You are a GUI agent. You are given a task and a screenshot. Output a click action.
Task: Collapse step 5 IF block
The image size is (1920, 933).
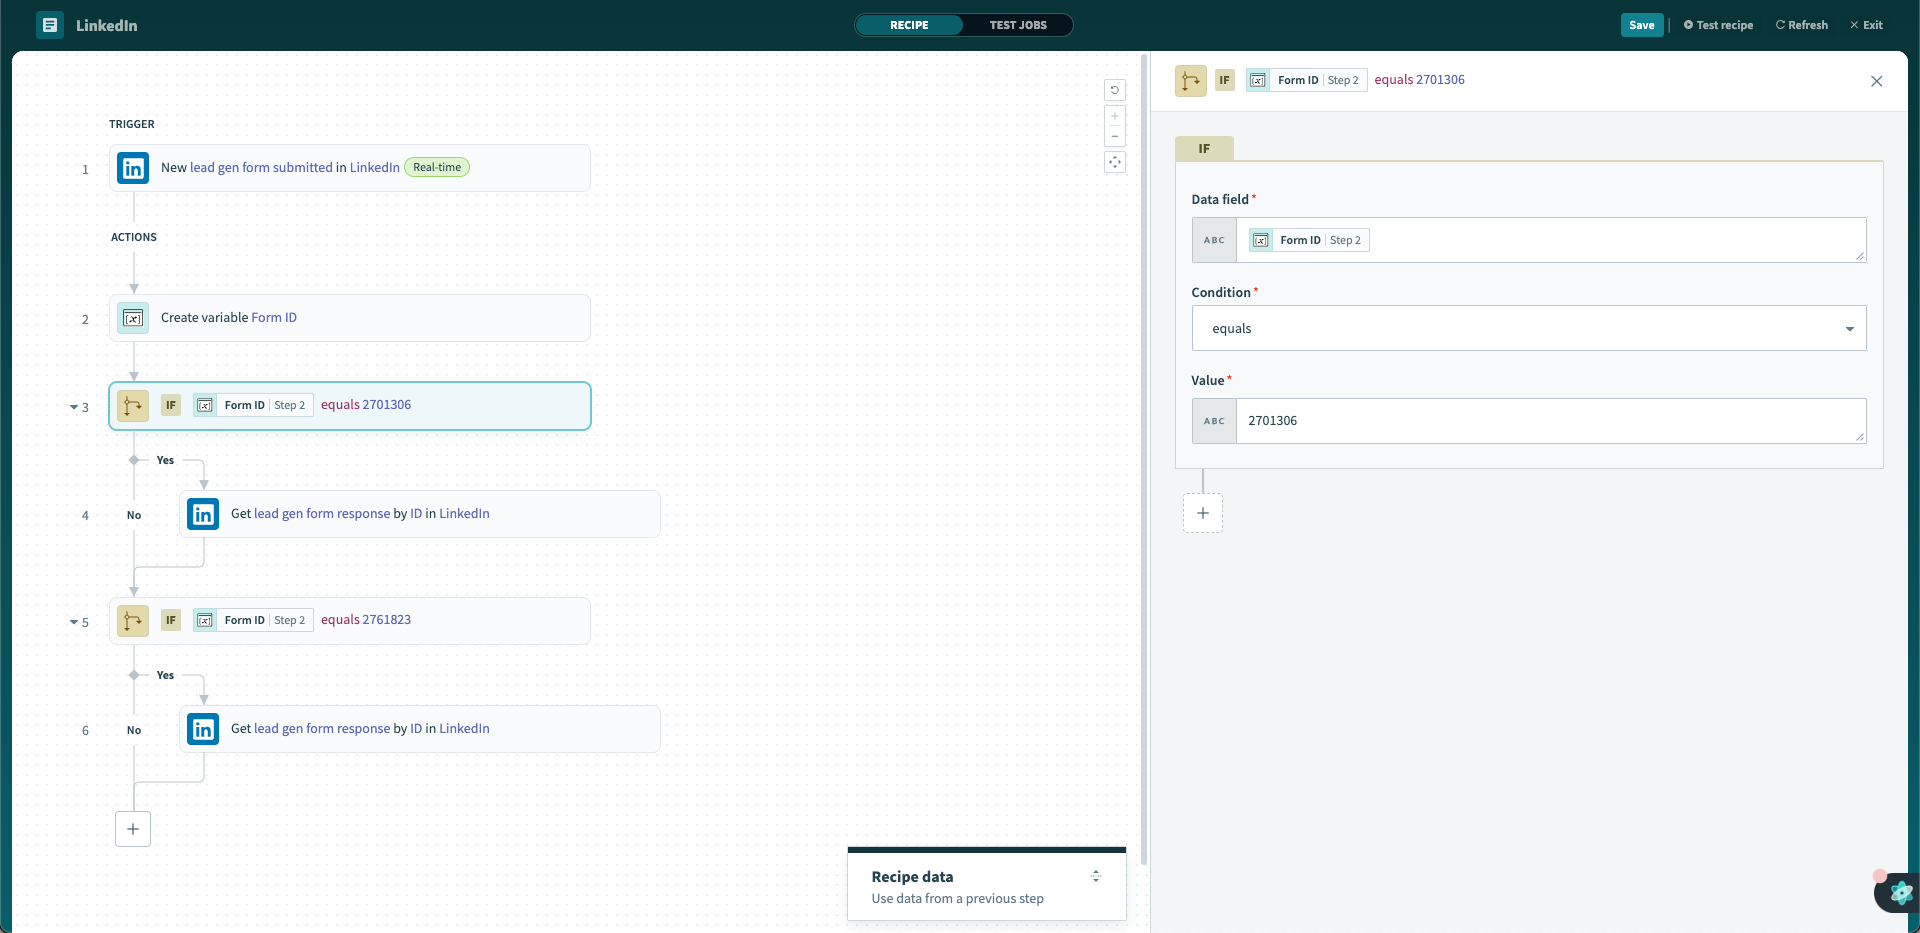tap(74, 622)
